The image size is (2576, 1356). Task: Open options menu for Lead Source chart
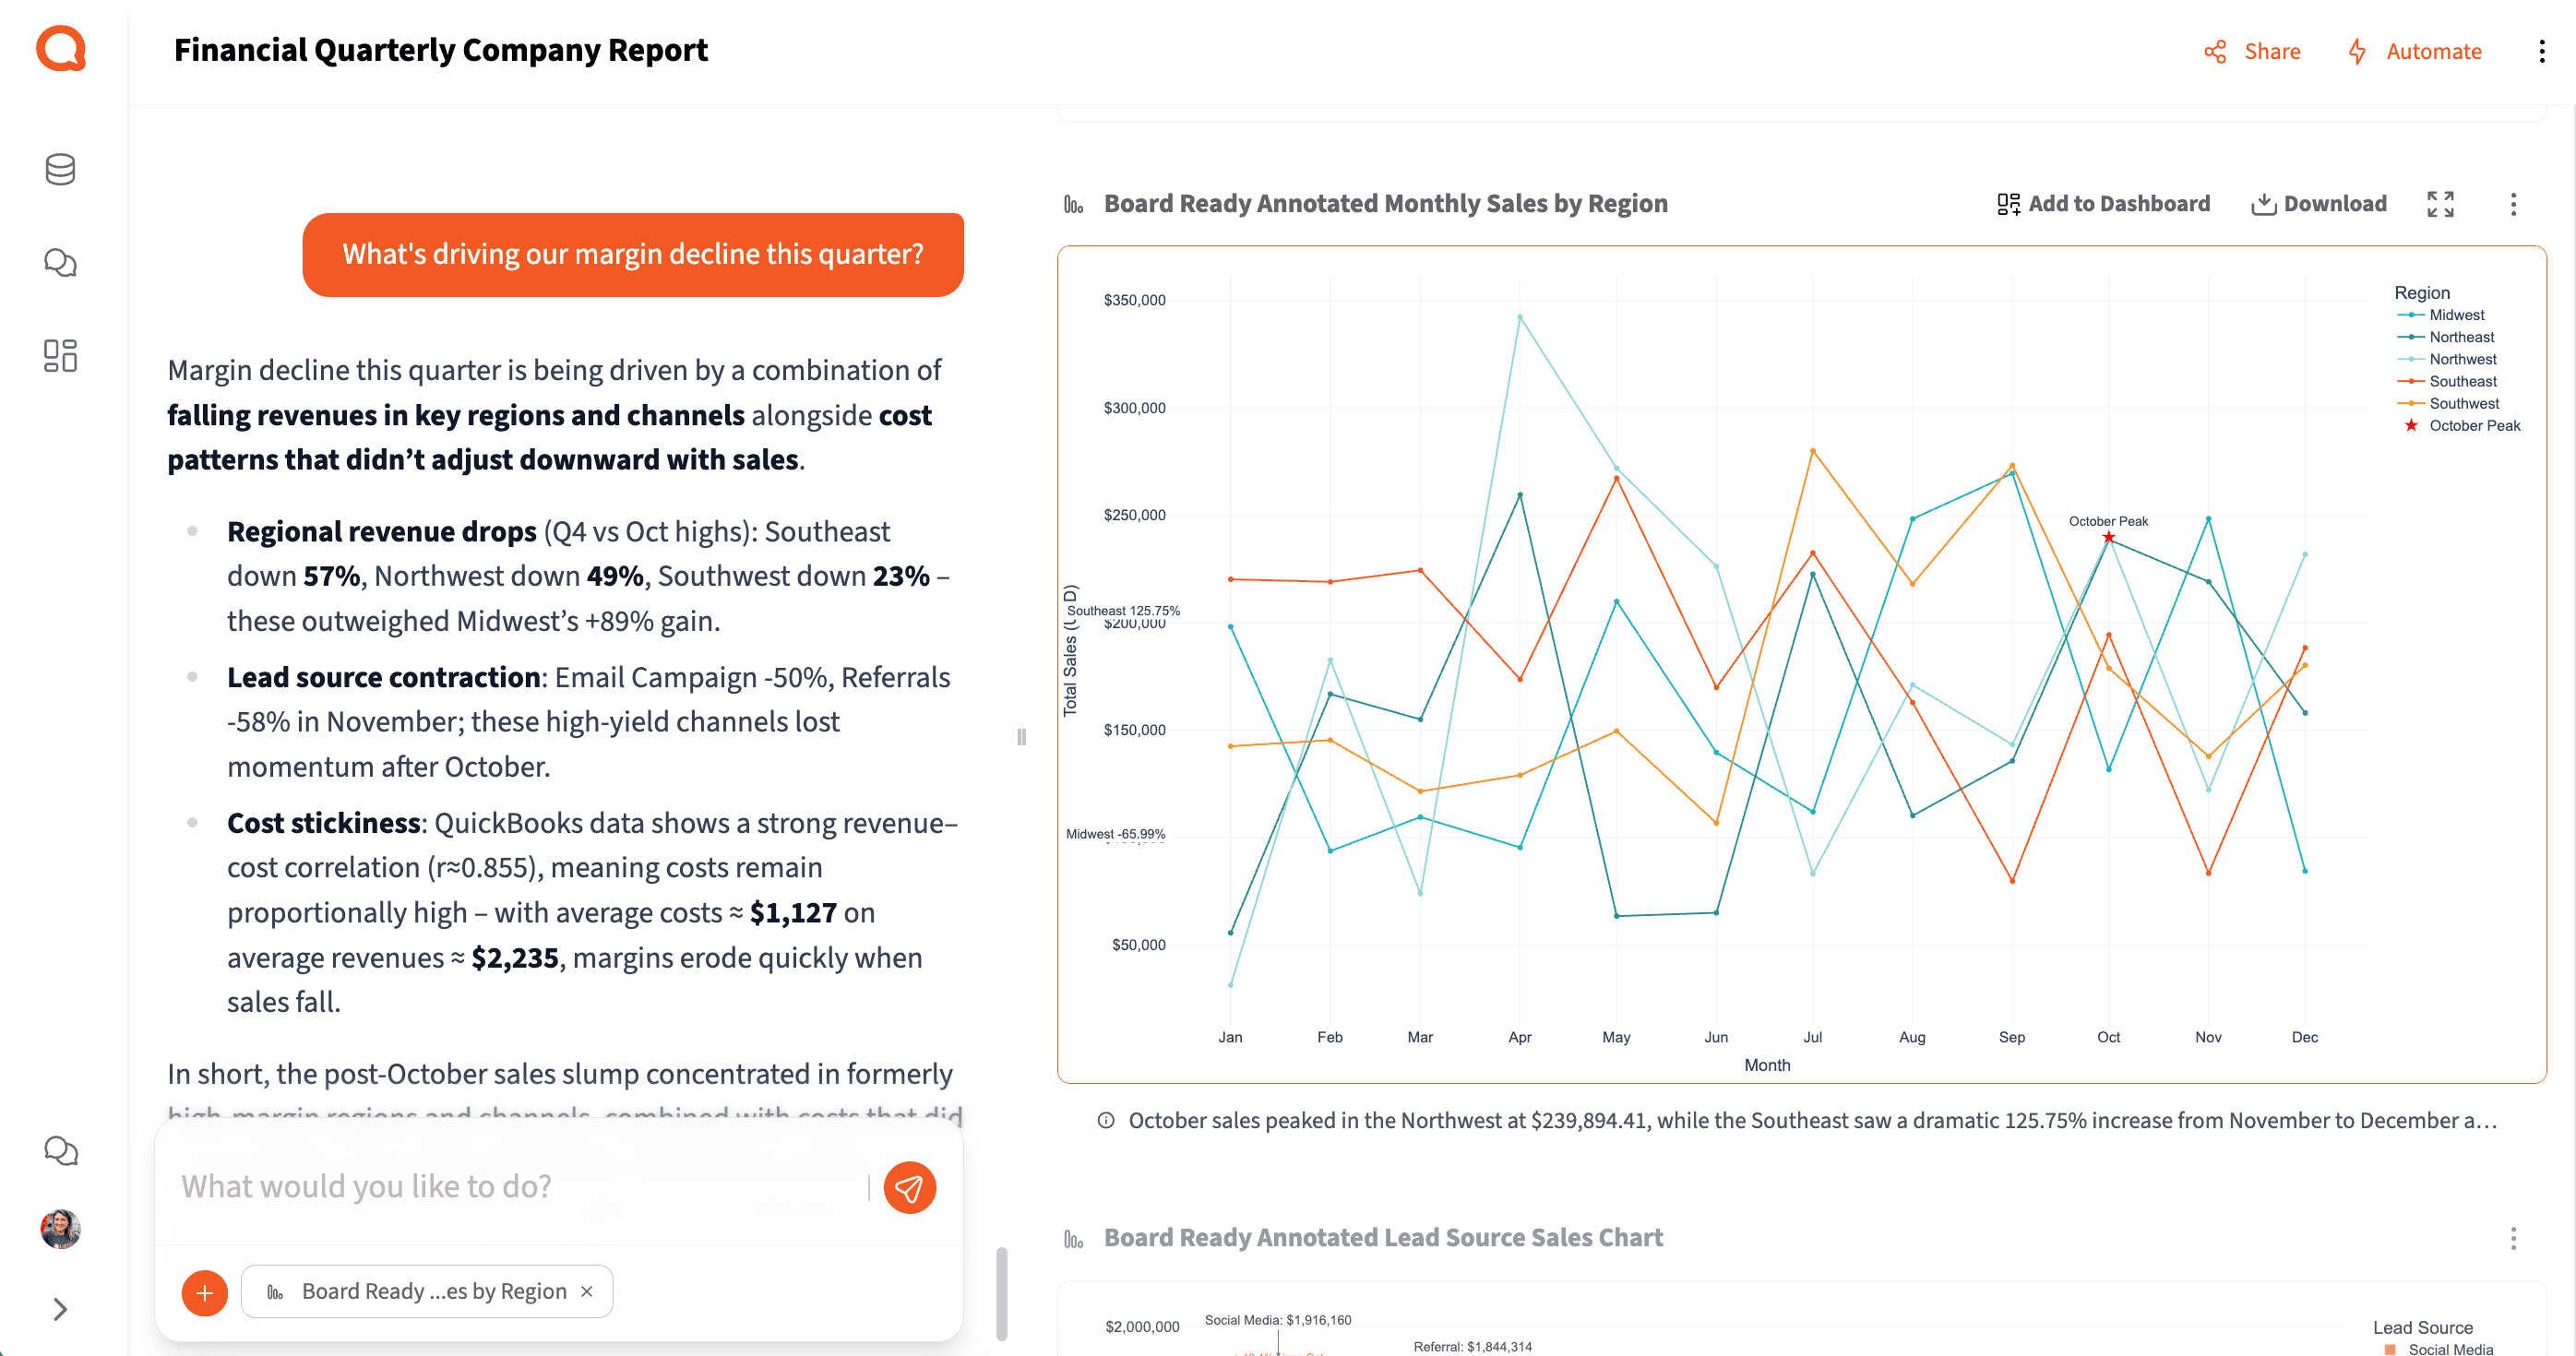click(x=2513, y=1238)
